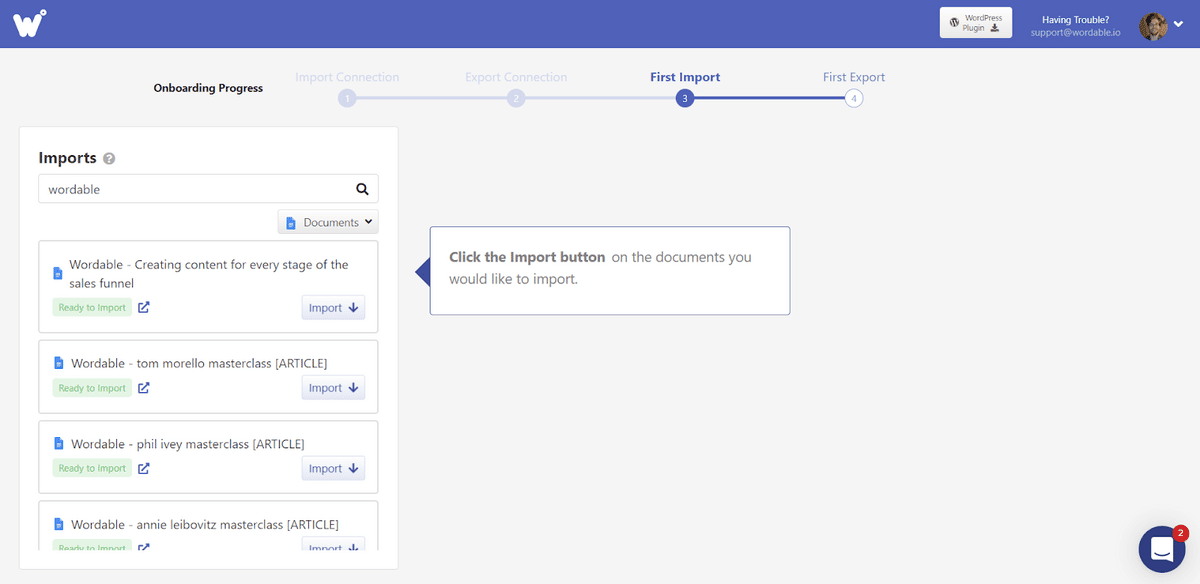Viewport: 1200px width, 584px height.
Task: Click your profile avatar picture
Action: click(1154, 25)
